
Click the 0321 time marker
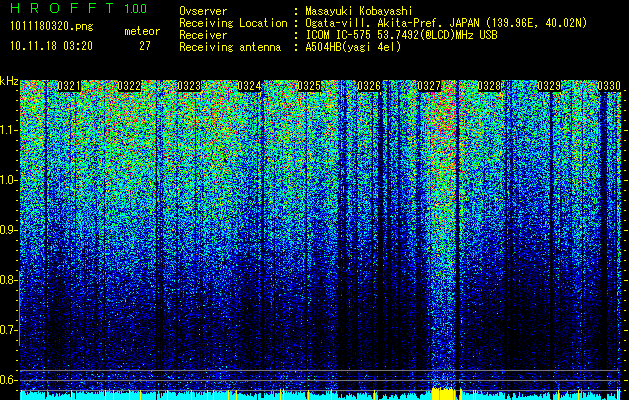pyautogui.click(x=69, y=86)
